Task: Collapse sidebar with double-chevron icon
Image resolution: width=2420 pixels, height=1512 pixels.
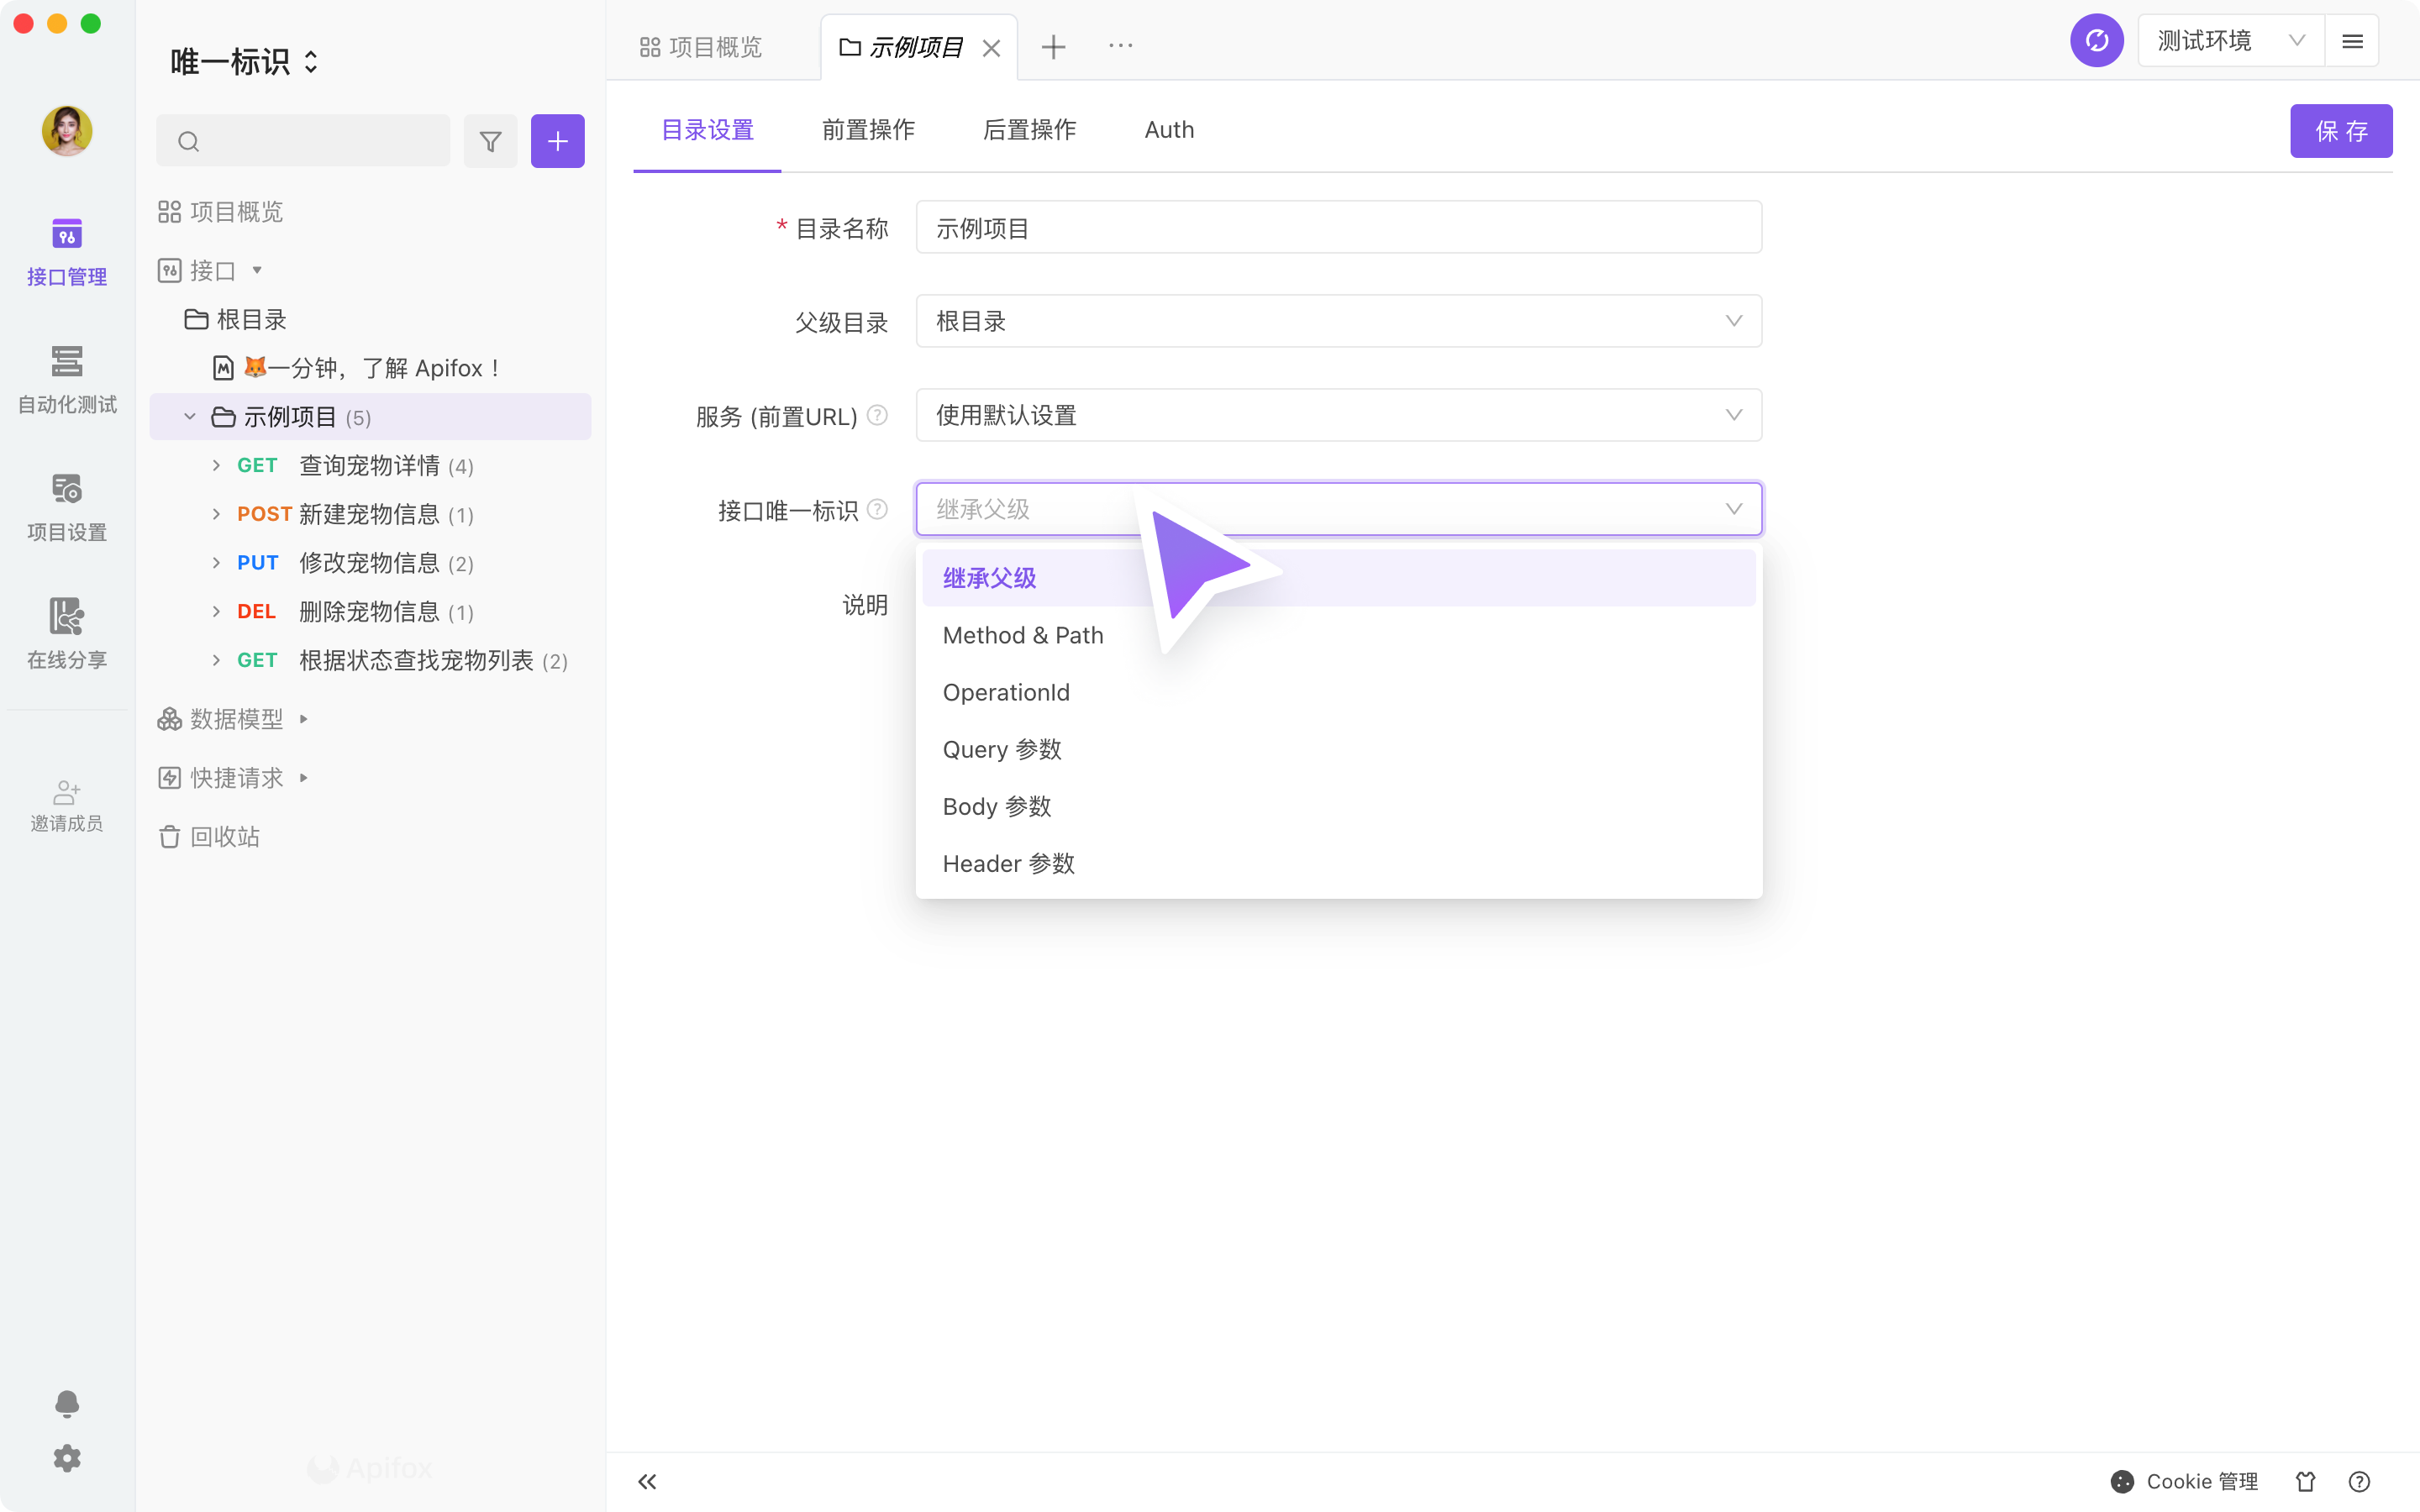Action: pos(647,1481)
